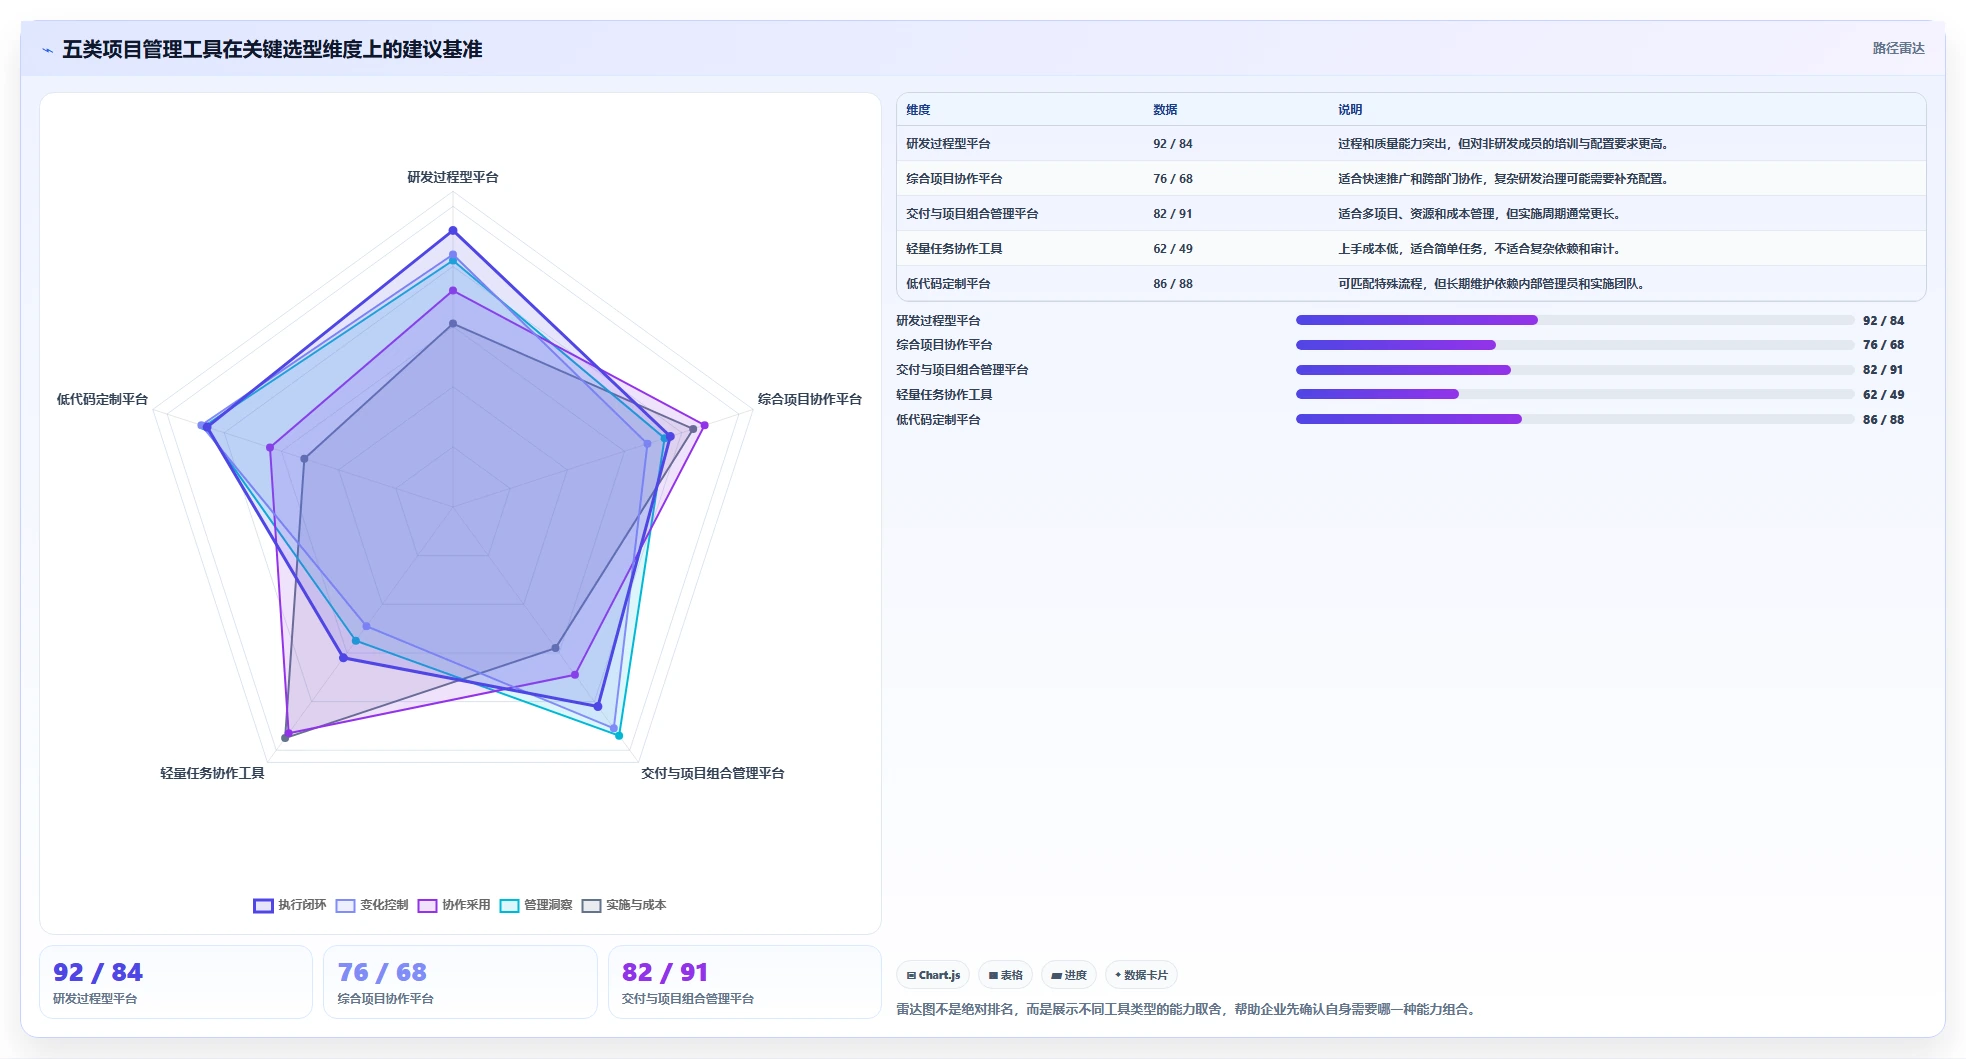This screenshot has width=1966, height=1059.
Task: Click the 82 / 91 table value
Action: click(1172, 214)
